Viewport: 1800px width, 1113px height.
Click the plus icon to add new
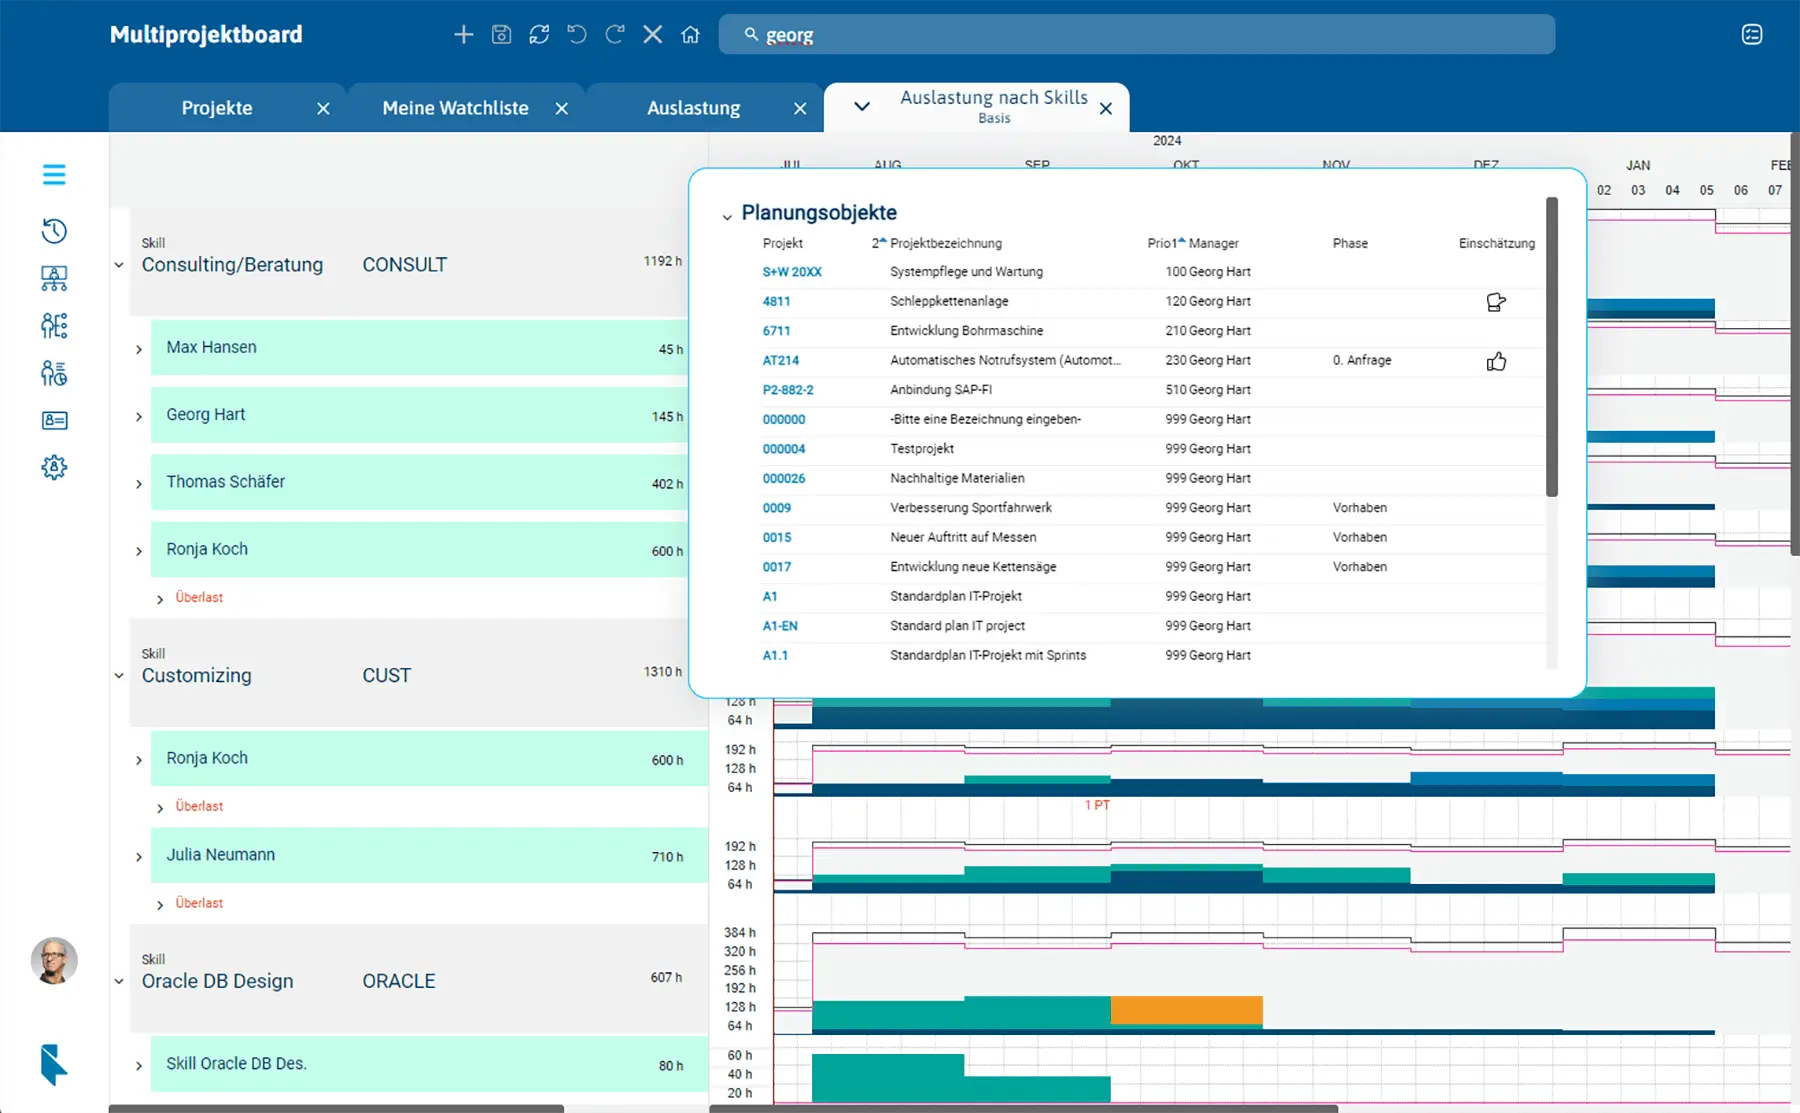[x=463, y=35]
